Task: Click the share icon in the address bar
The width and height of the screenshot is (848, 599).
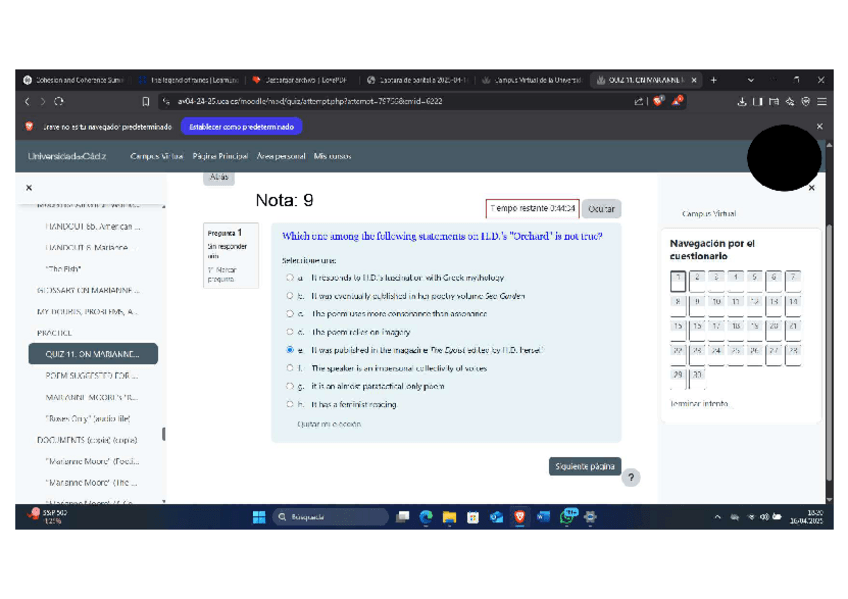Action: click(638, 101)
